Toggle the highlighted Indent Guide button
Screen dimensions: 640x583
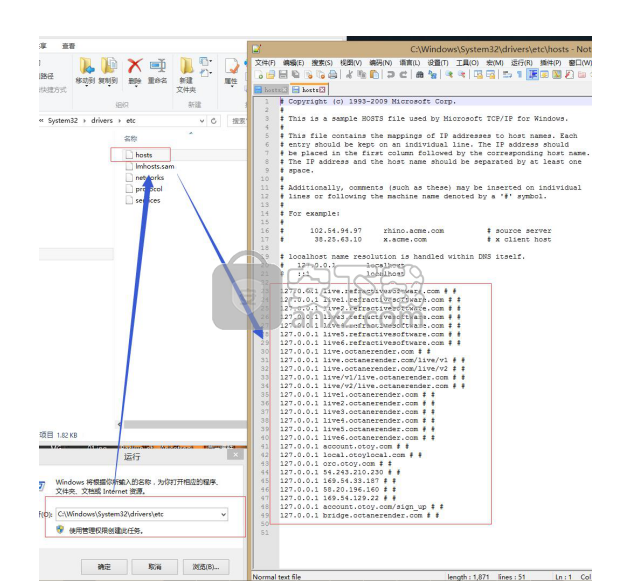coord(532,74)
